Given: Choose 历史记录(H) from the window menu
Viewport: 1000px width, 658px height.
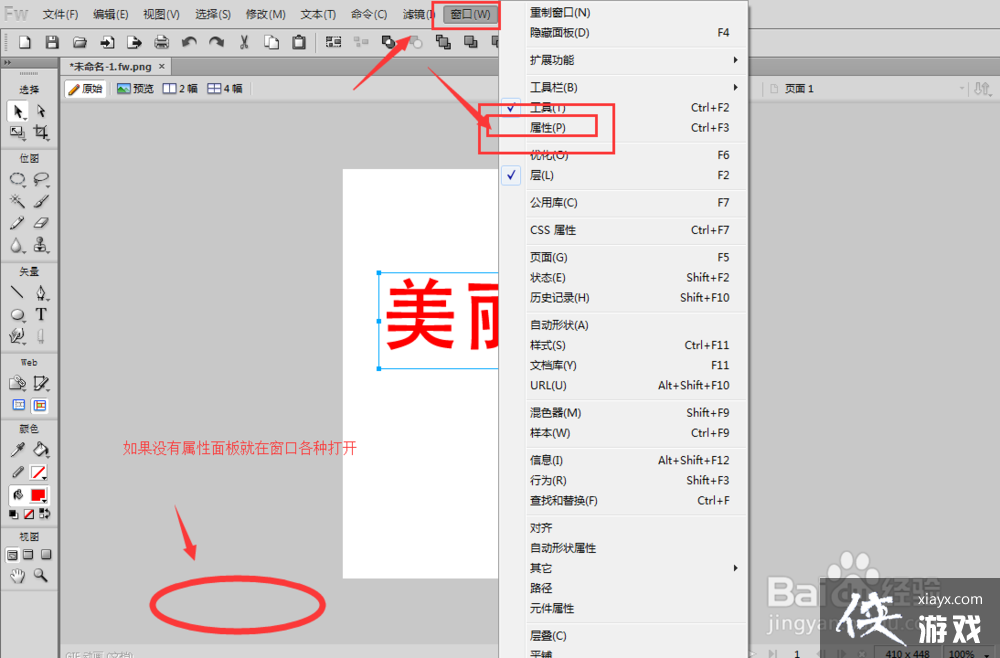Looking at the screenshot, I should click(x=559, y=298).
